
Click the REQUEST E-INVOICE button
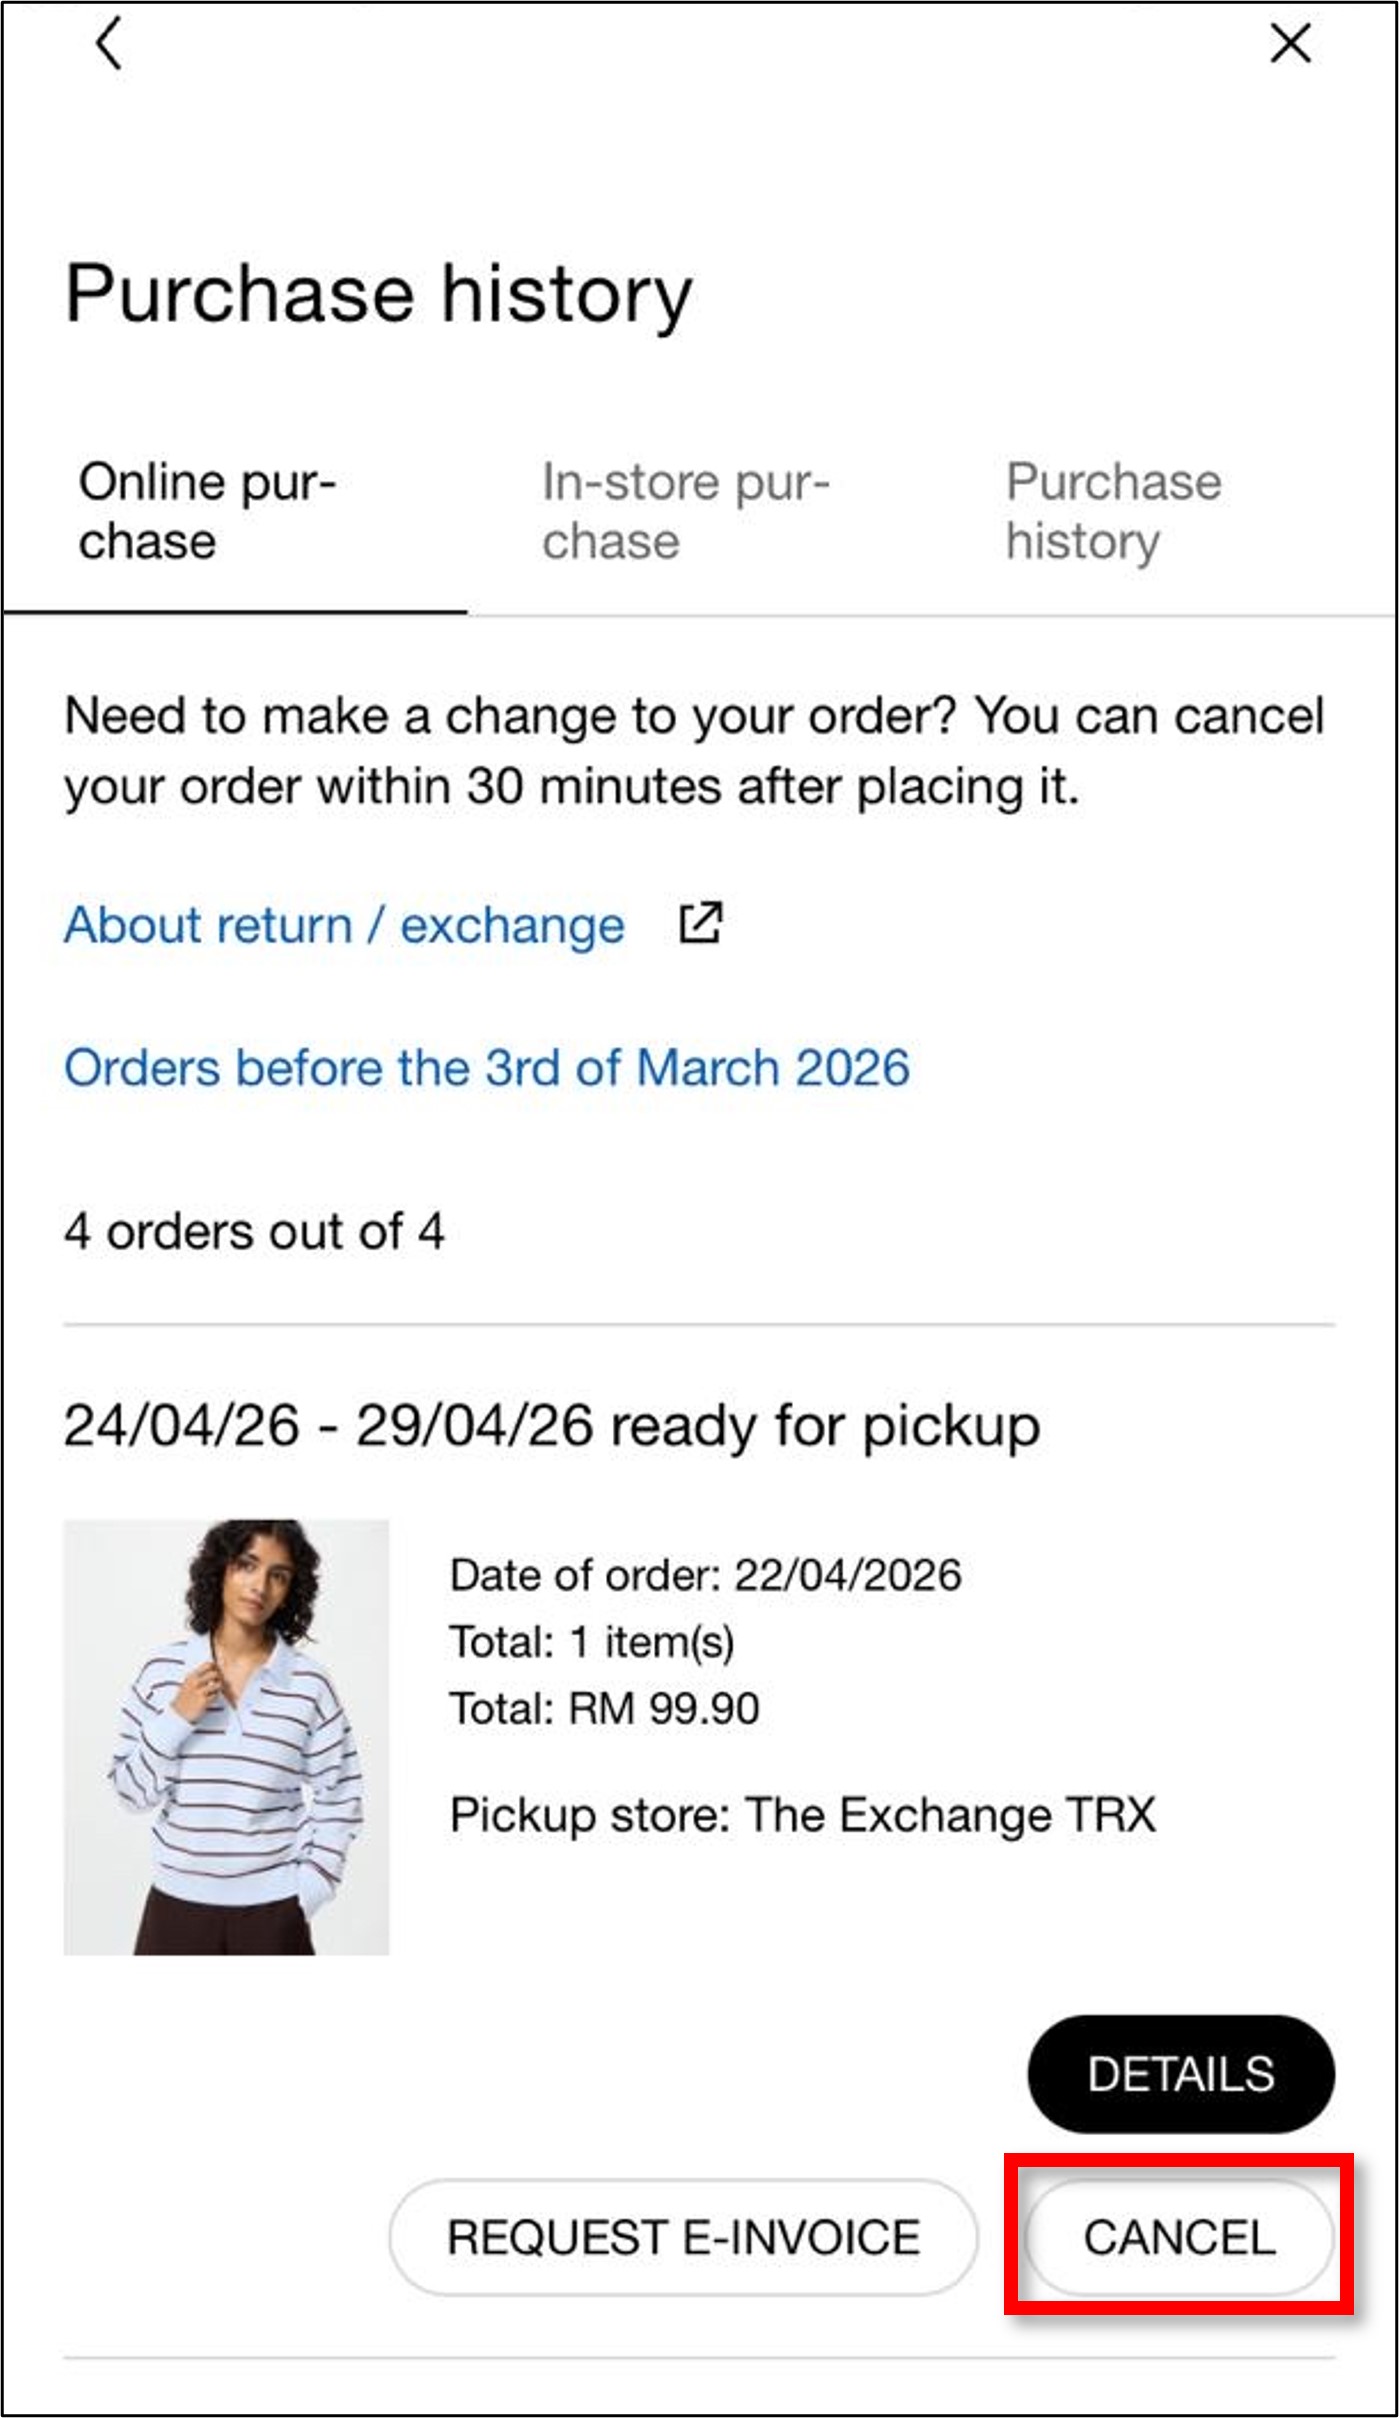point(683,2238)
